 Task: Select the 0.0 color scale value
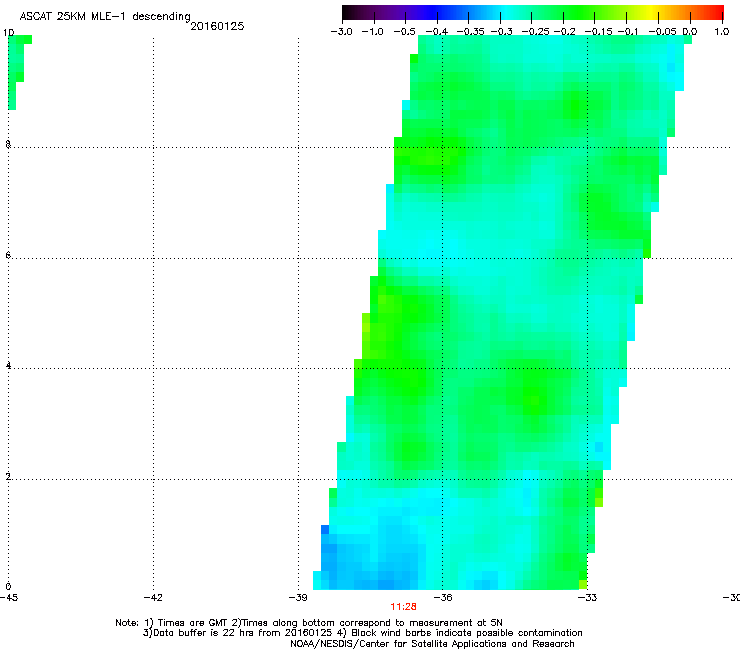(x=690, y=32)
